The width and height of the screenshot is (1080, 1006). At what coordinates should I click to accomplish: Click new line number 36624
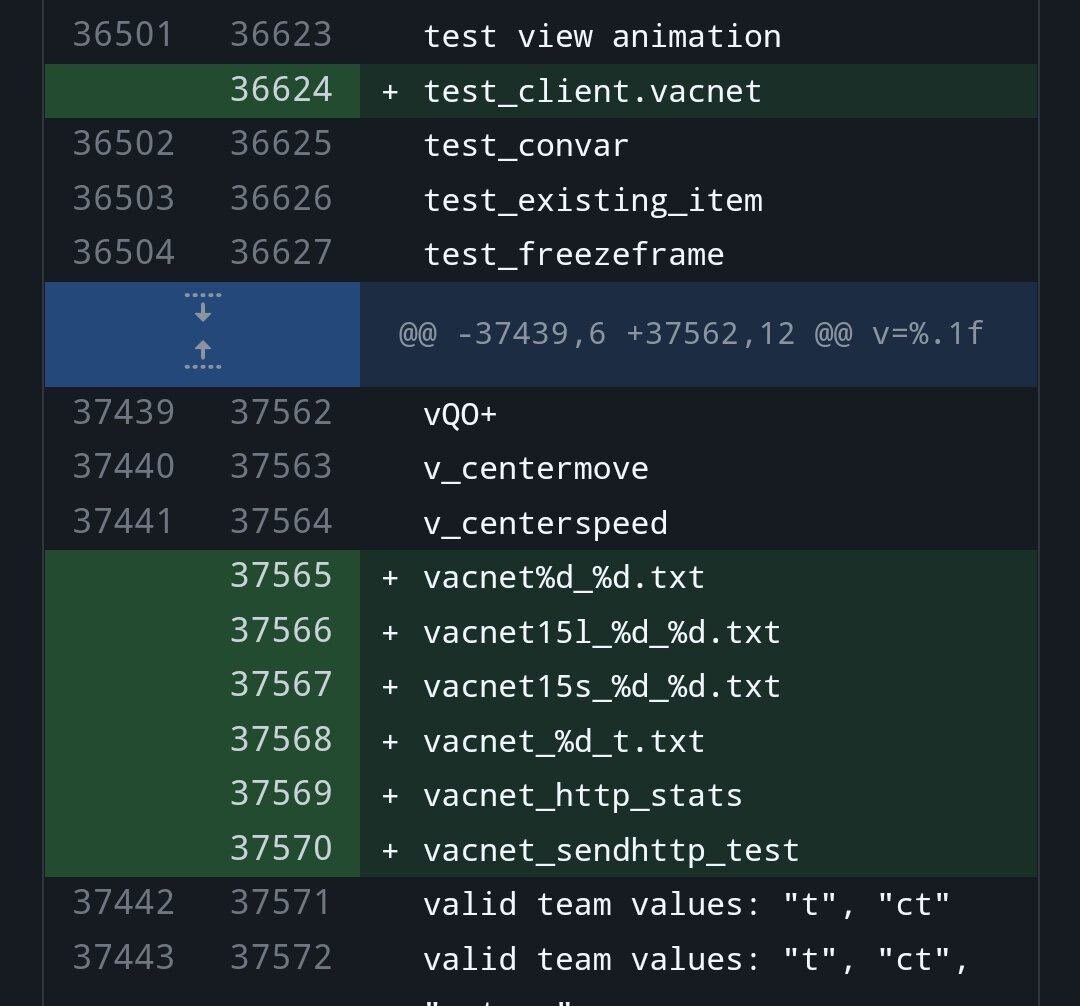click(x=281, y=90)
